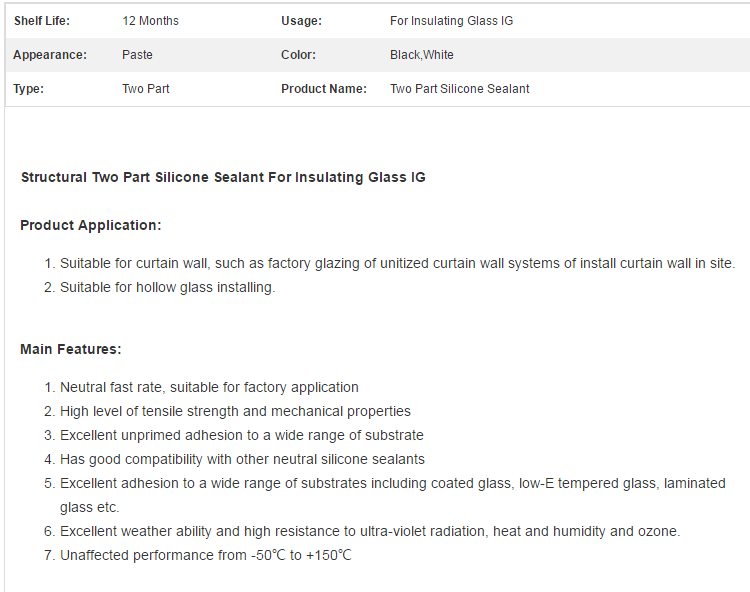Click Two Part Silicone Sealant value
The width and height of the screenshot is (750, 592).
(460, 89)
